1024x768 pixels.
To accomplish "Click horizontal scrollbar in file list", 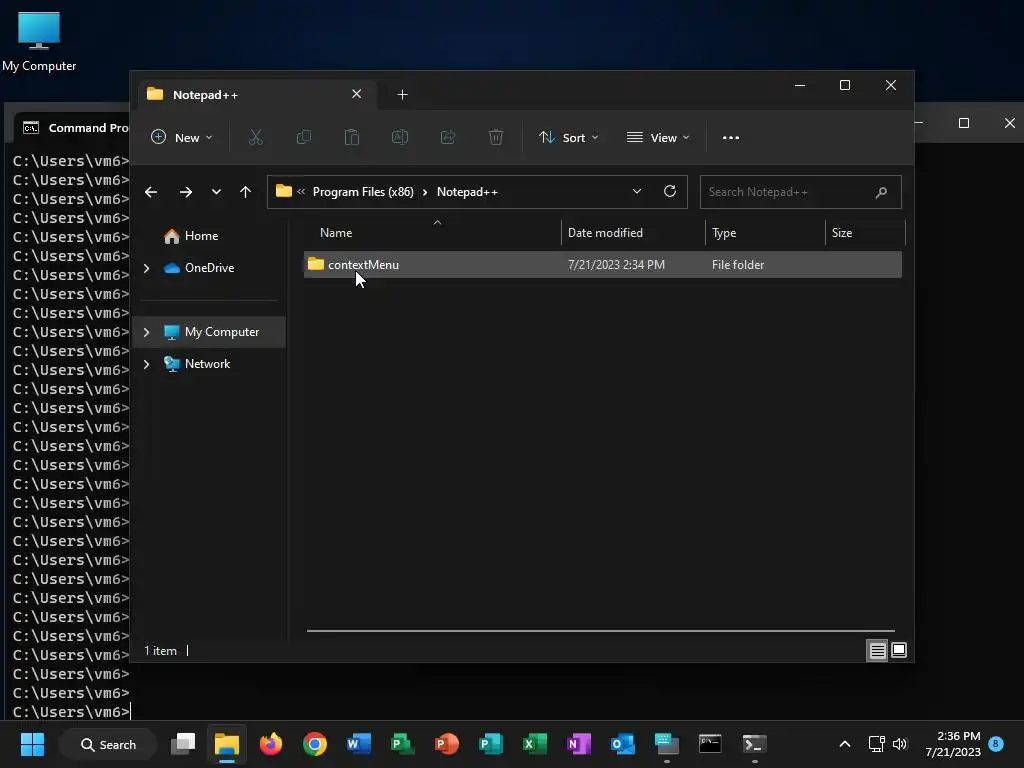I will point(600,631).
